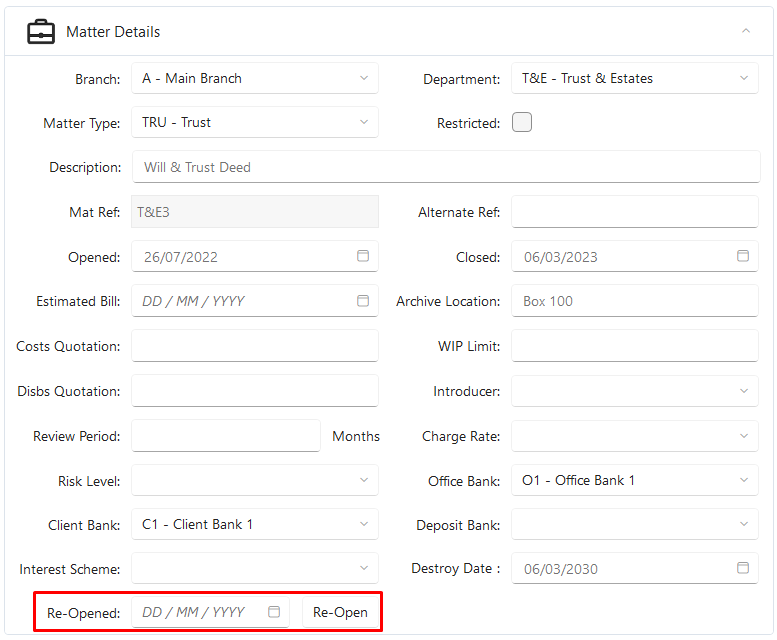Open the Destroy Date calendar picker
The height and width of the screenshot is (640, 777).
[x=743, y=568]
